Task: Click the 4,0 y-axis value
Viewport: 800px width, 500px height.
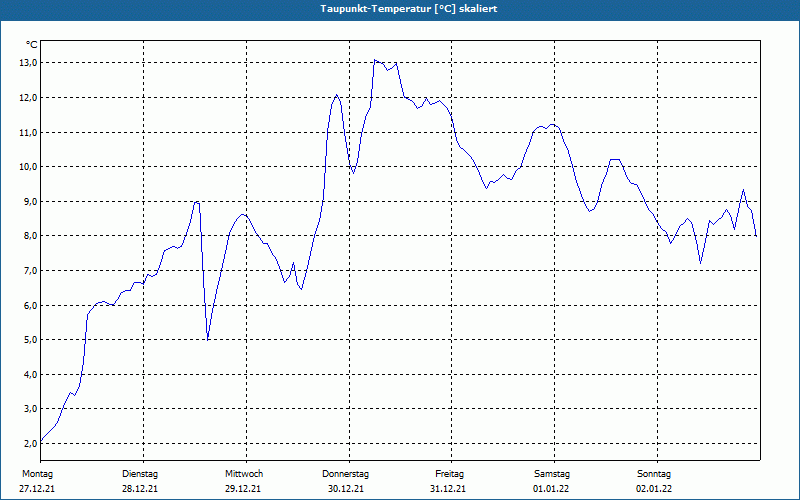Action: [31, 374]
